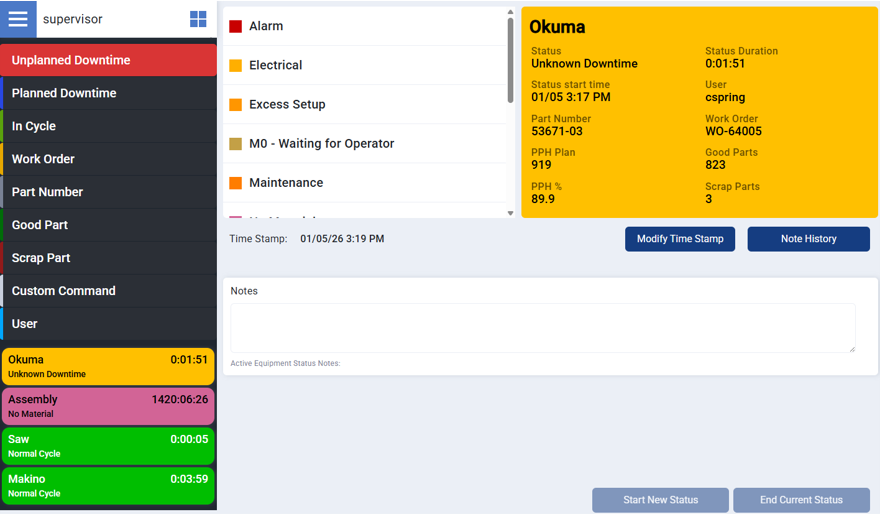This screenshot has height=514, width=880.
Task: Click user value cspring
Action: coord(725,98)
